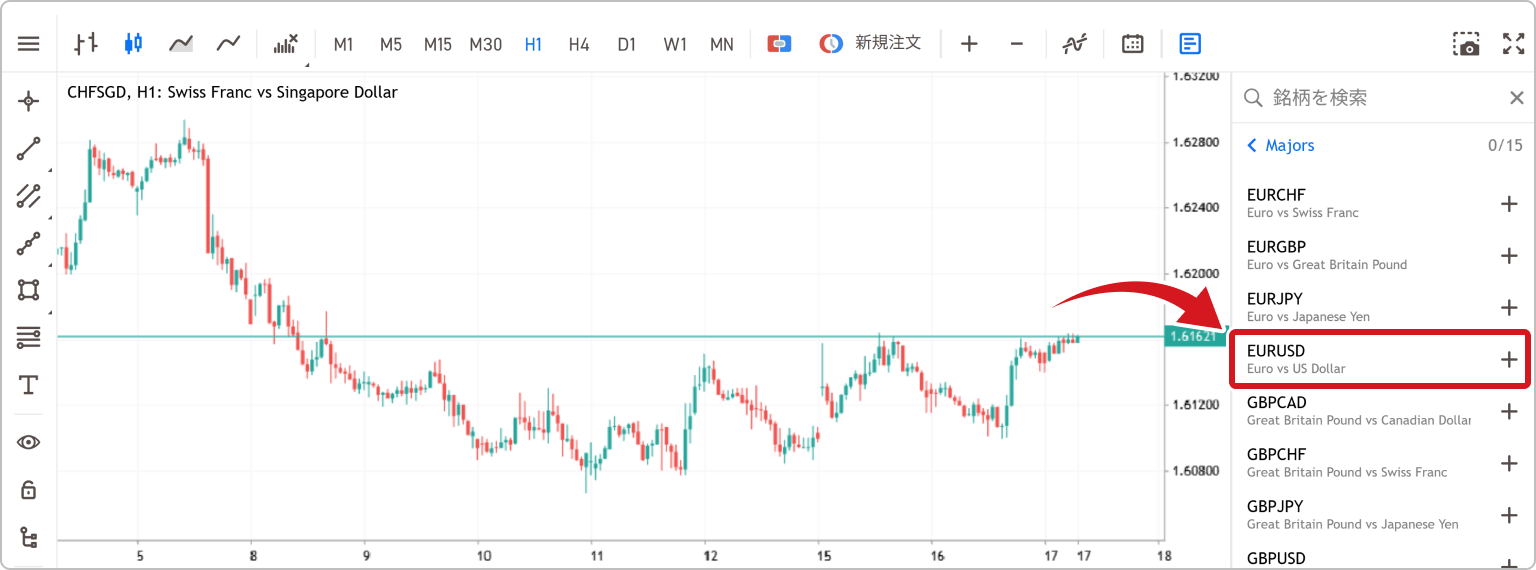
Task: Add GBPCHF with its plus button
Action: coord(1510,464)
